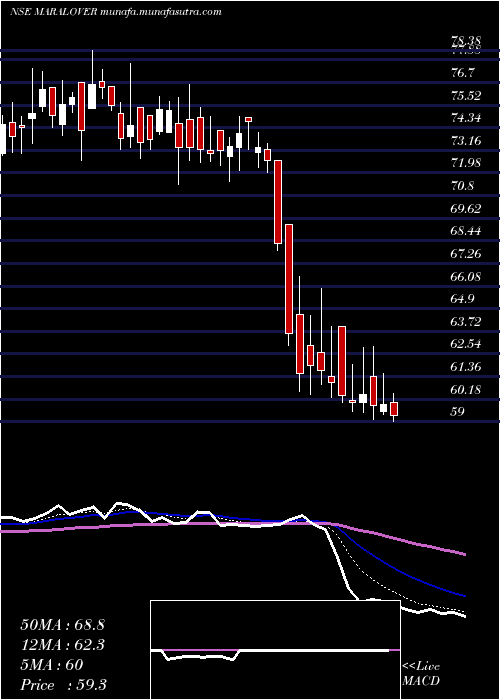Open the Live MACD label
The height and width of the screenshot is (700, 500).
[x=421, y=674]
